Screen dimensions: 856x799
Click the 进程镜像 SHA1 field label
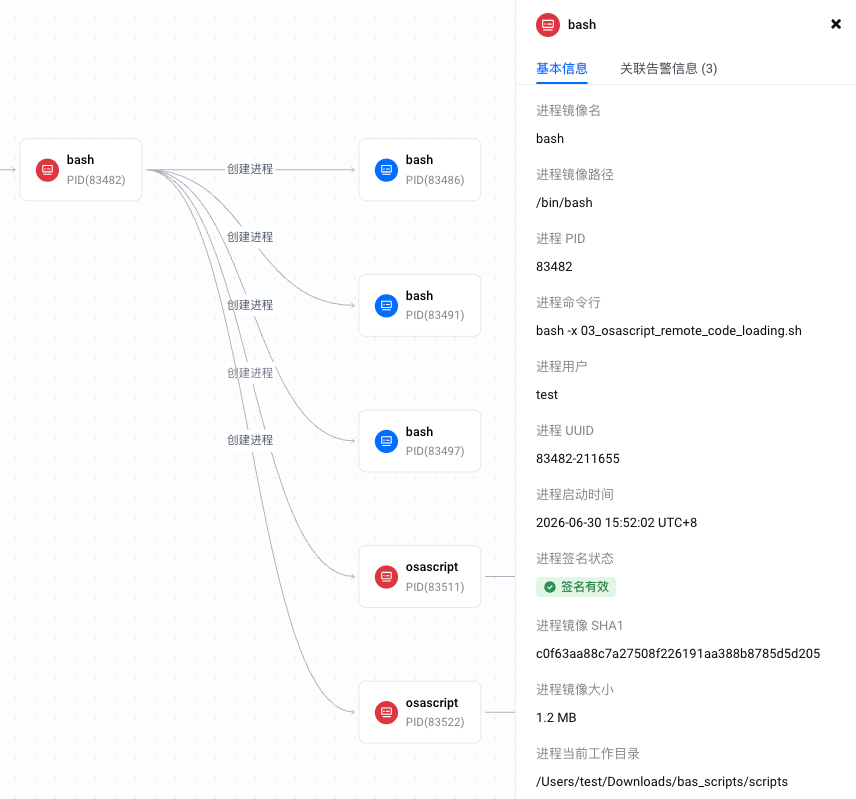(579, 625)
